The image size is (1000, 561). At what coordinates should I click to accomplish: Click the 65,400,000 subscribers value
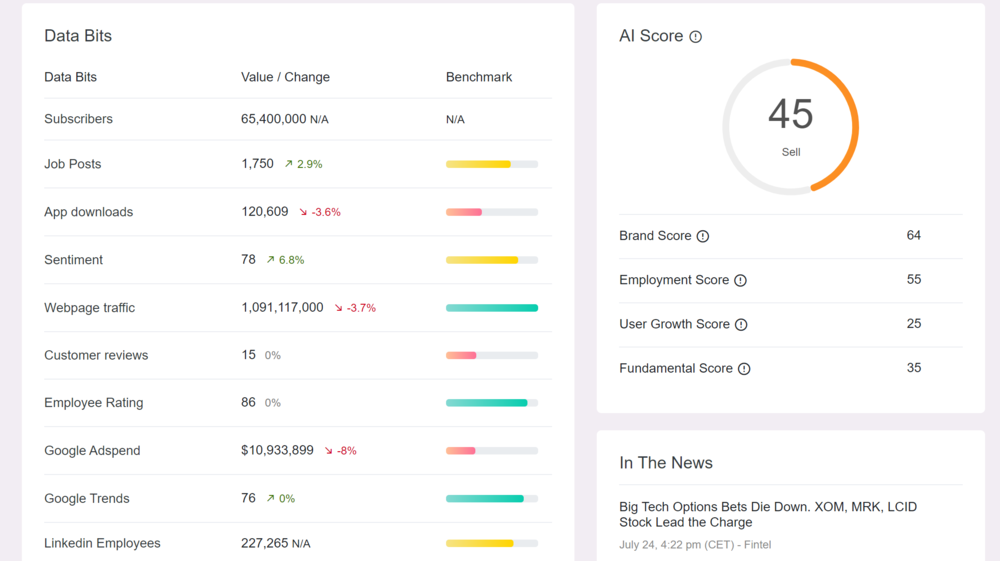click(x=274, y=119)
